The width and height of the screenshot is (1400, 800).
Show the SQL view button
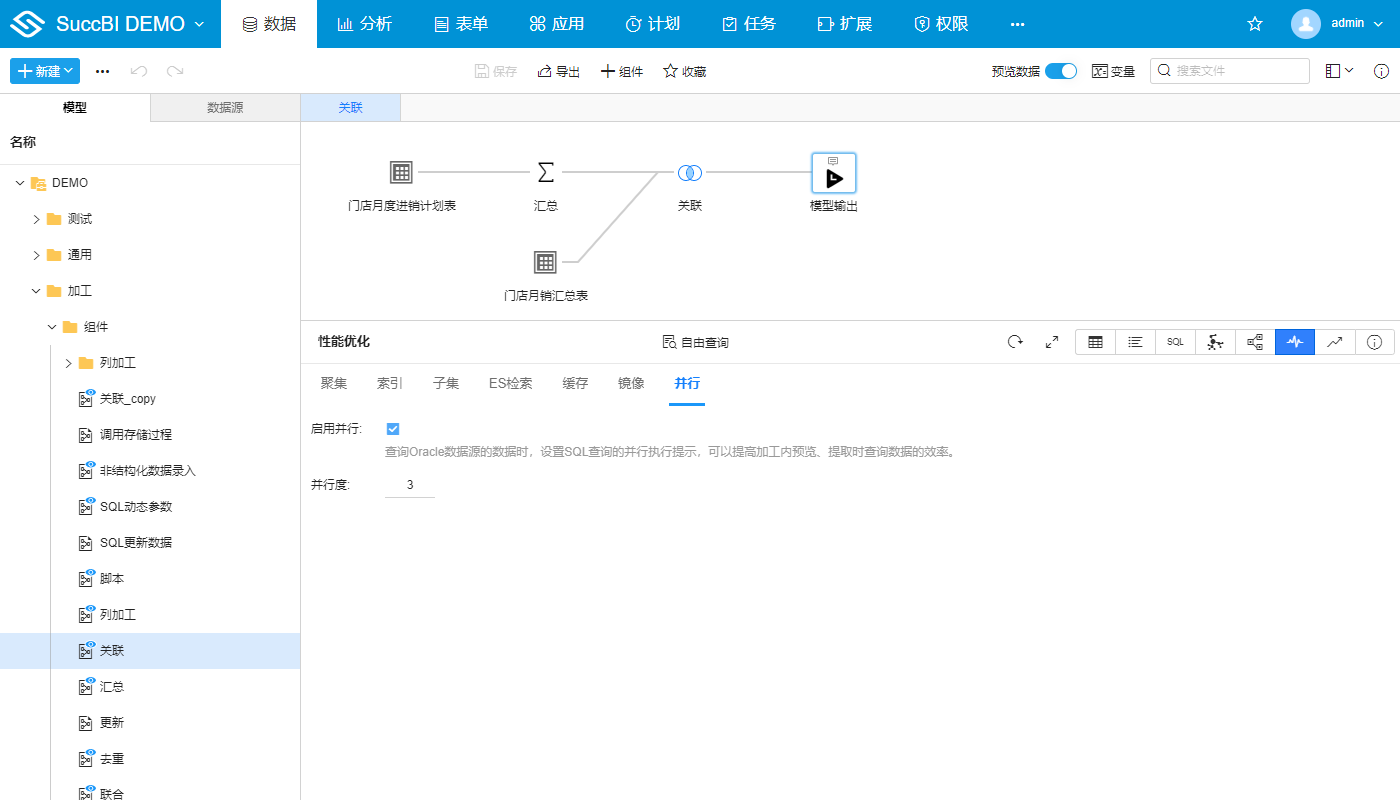click(1175, 342)
